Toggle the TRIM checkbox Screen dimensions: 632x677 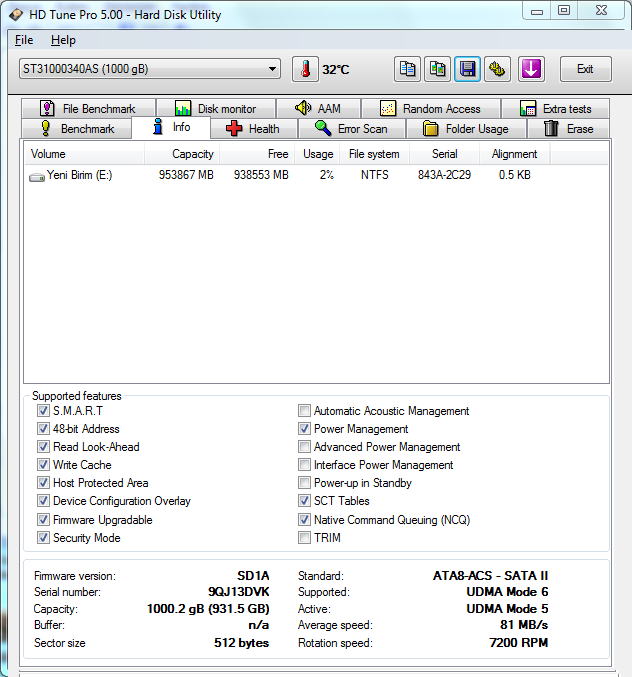[x=304, y=538]
